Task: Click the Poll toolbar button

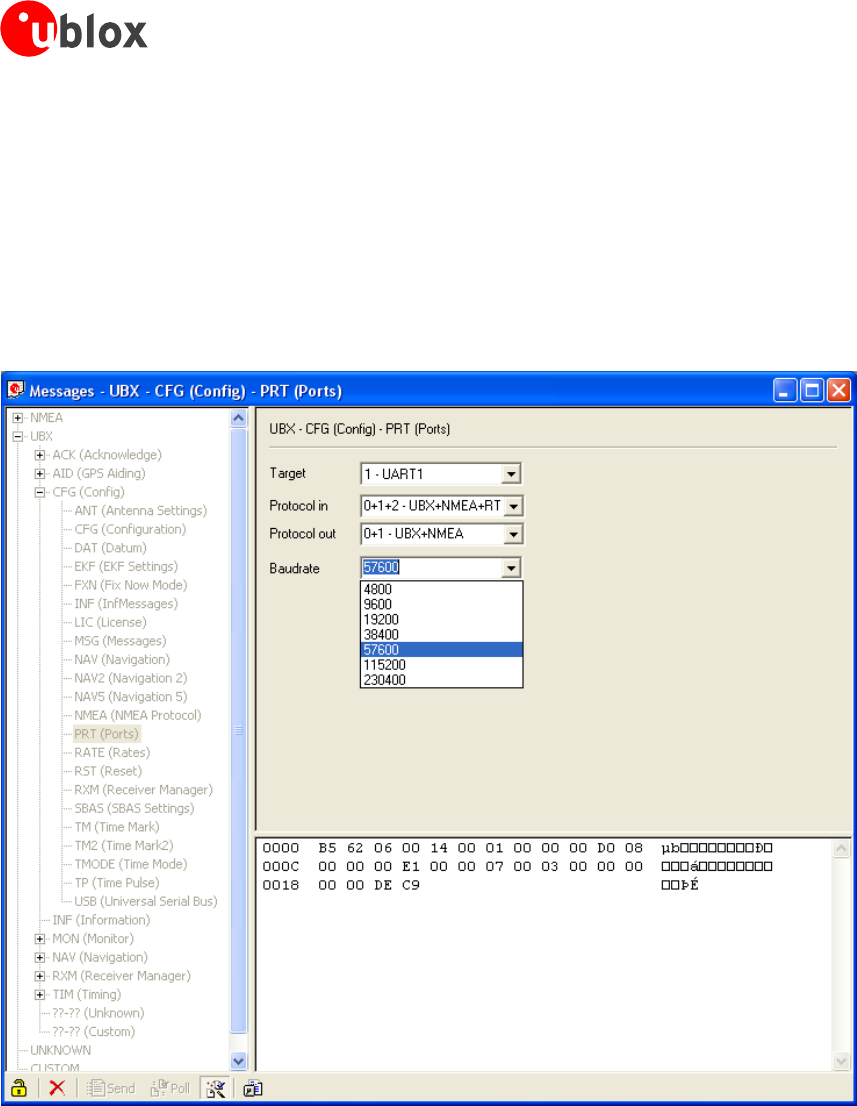Action: [x=170, y=1088]
